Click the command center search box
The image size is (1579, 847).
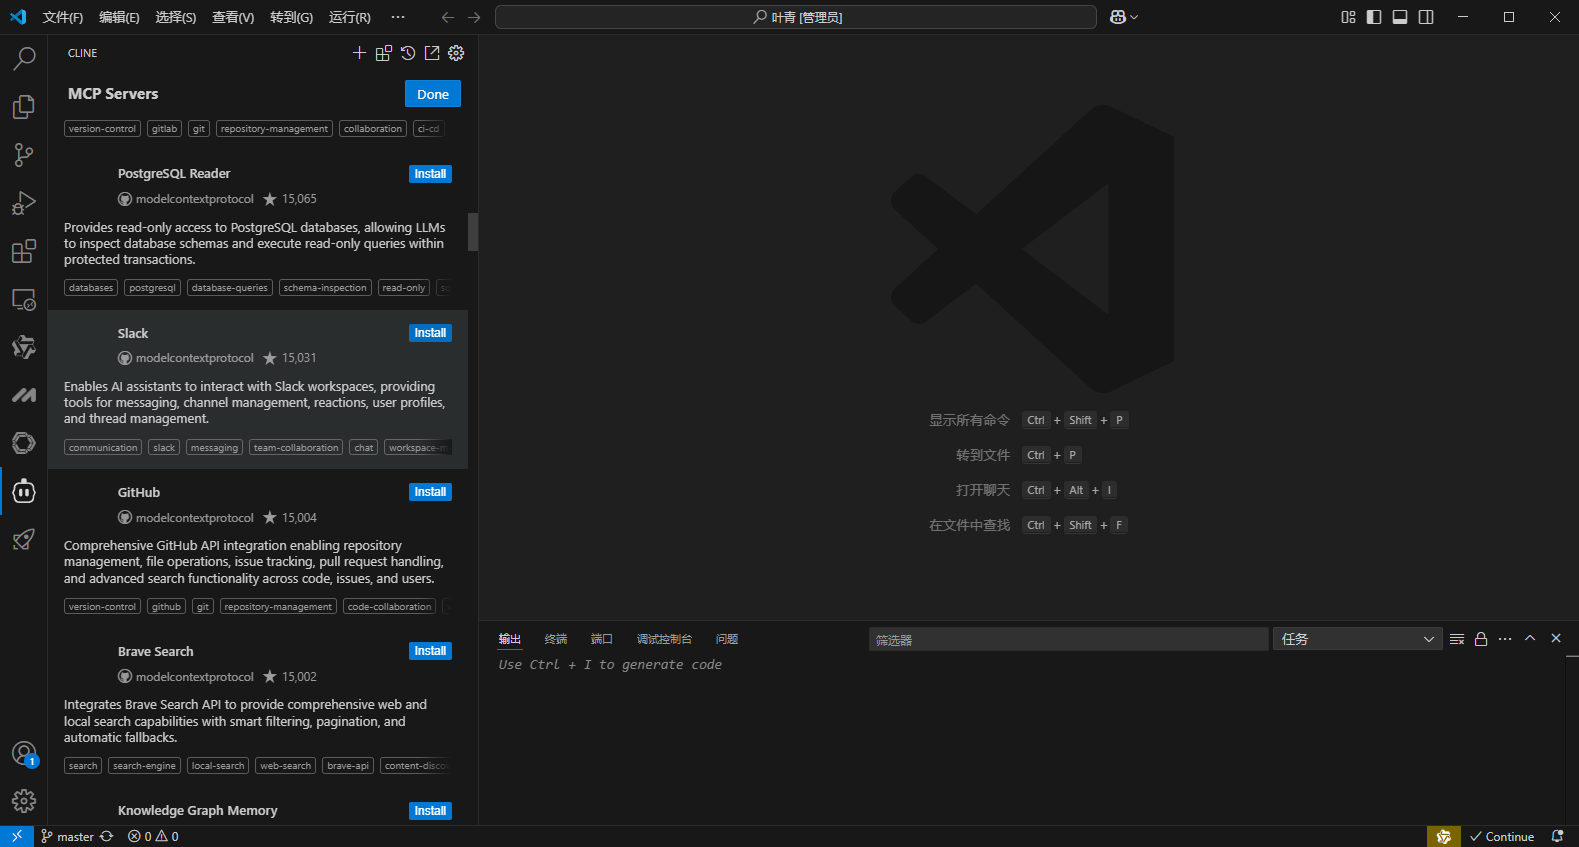[x=796, y=17]
